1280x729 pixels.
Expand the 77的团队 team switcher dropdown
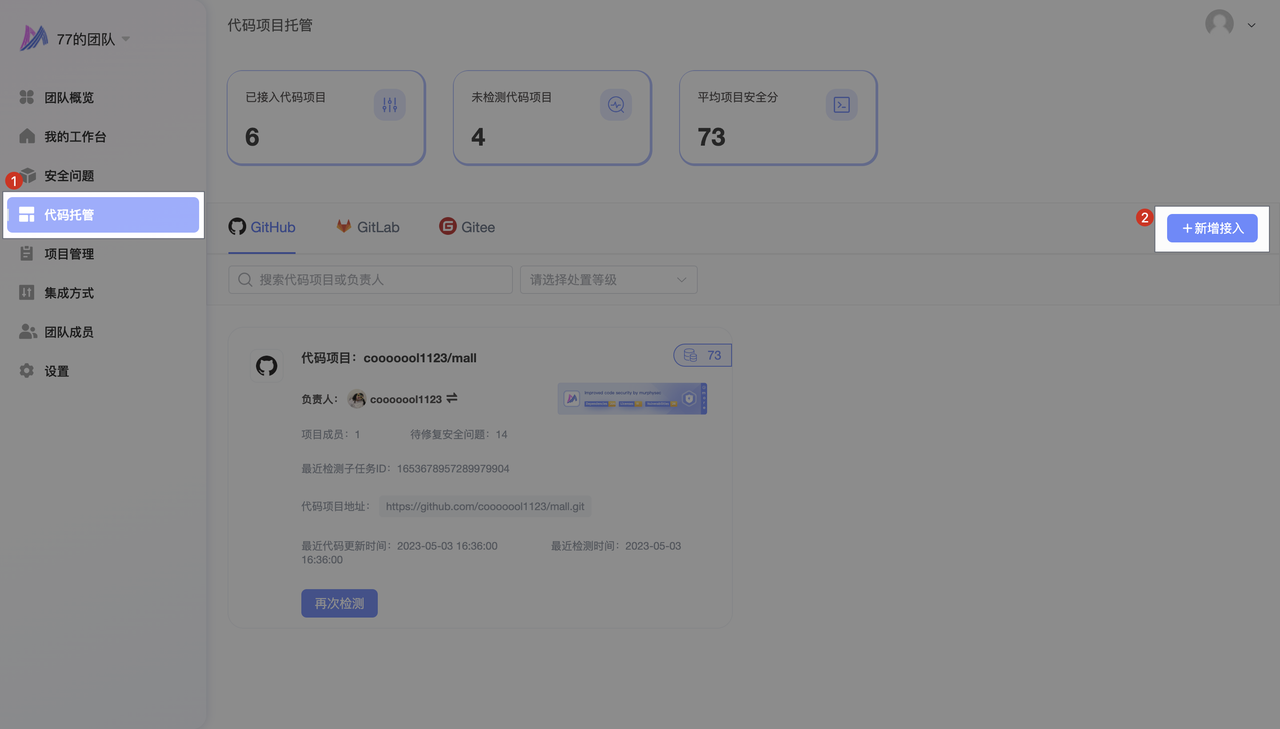coord(126,40)
